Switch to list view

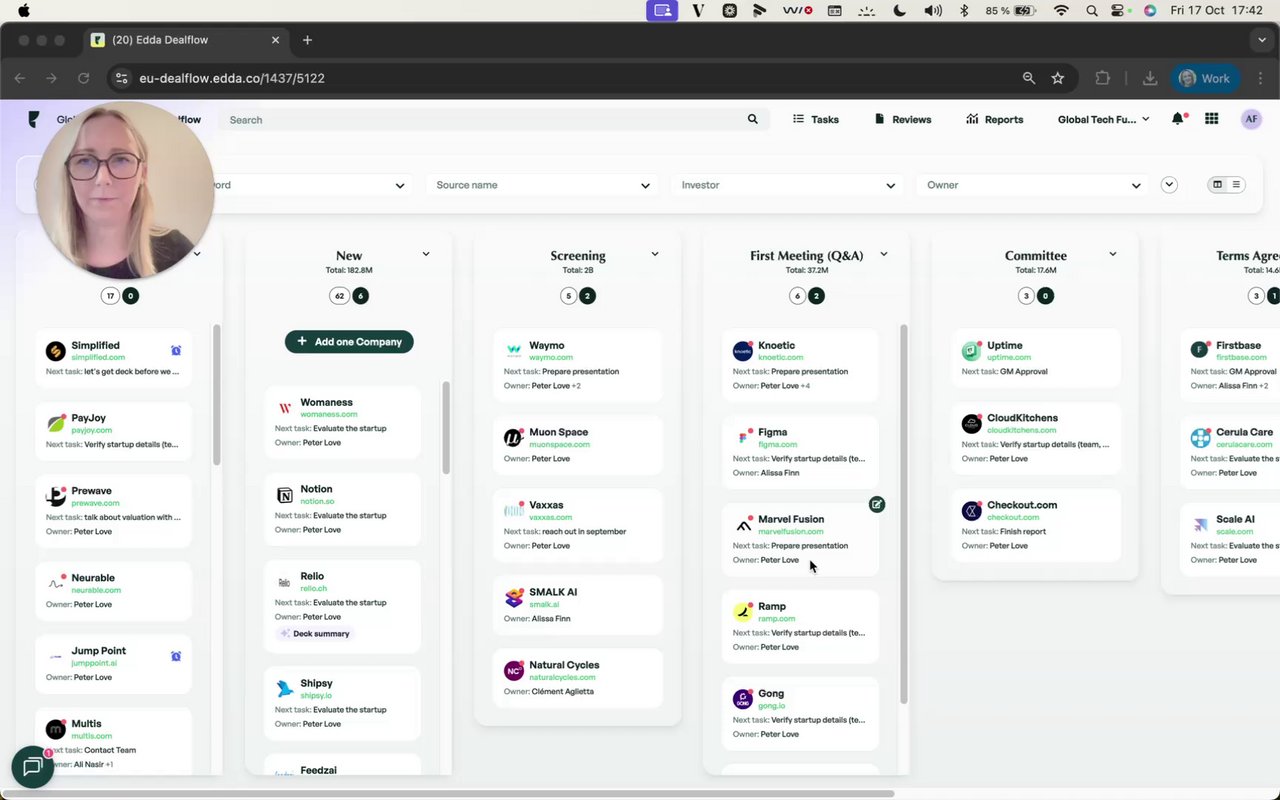[1236, 185]
